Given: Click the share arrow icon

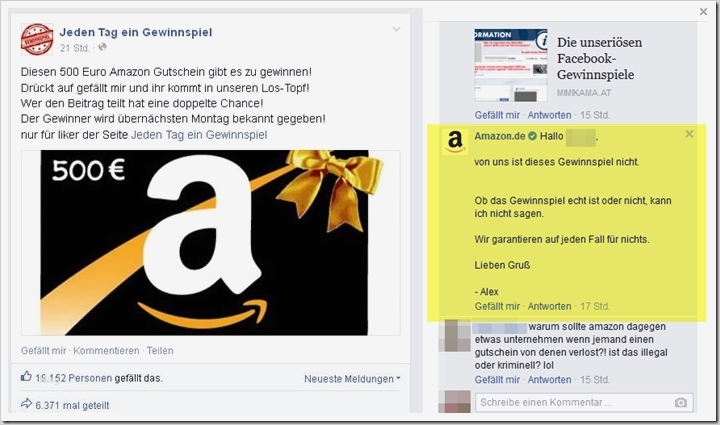Looking at the screenshot, I should pyautogui.click(x=26, y=404).
